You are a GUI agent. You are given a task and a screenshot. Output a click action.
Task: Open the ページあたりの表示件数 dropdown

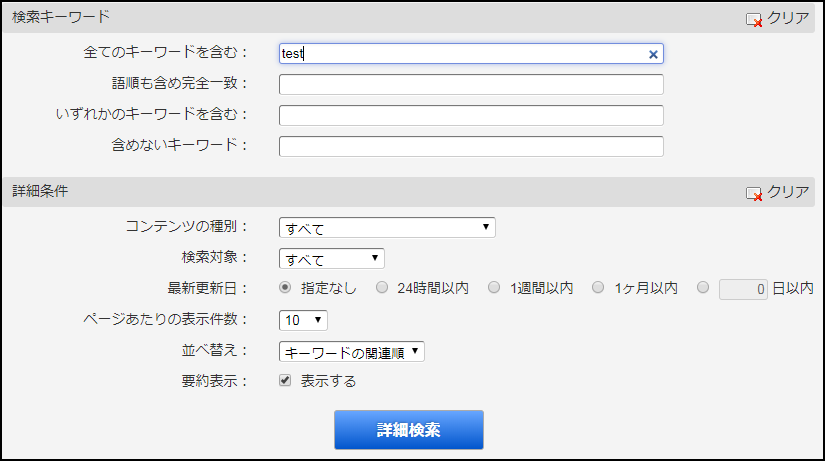pos(303,320)
